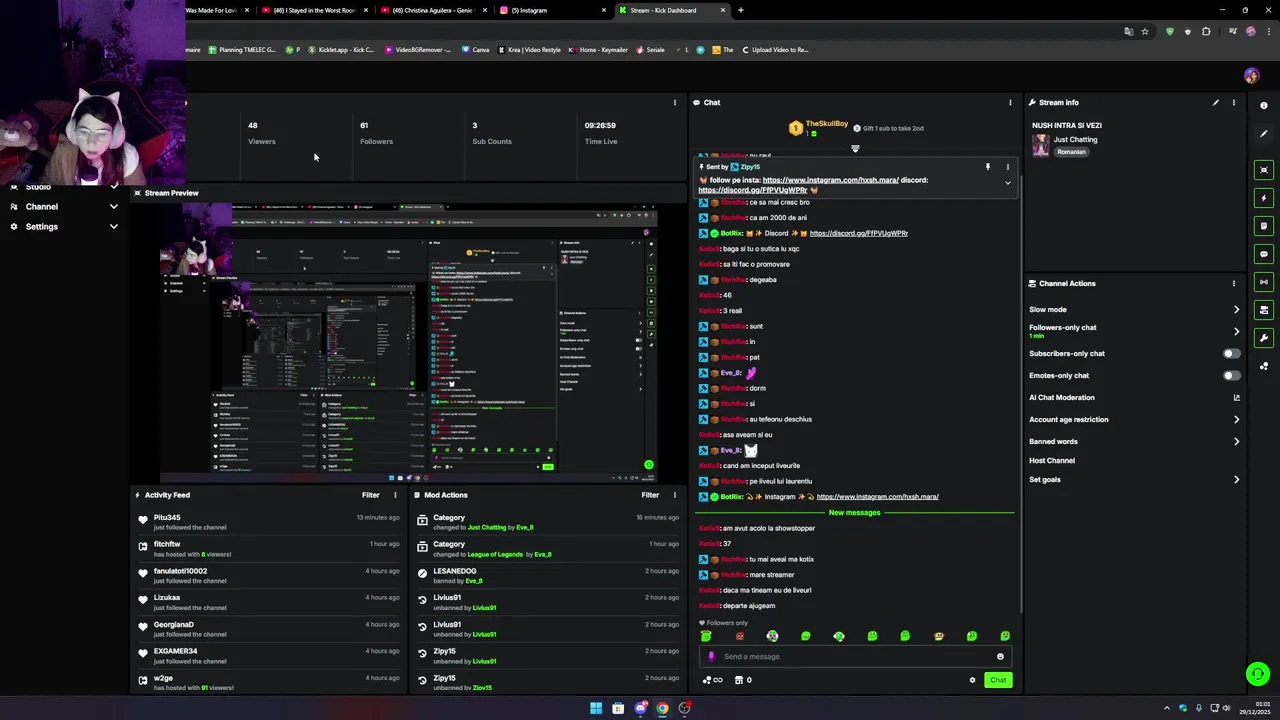The width and height of the screenshot is (1280, 720).
Task: Click the green support bubble icon
Action: (1258, 674)
